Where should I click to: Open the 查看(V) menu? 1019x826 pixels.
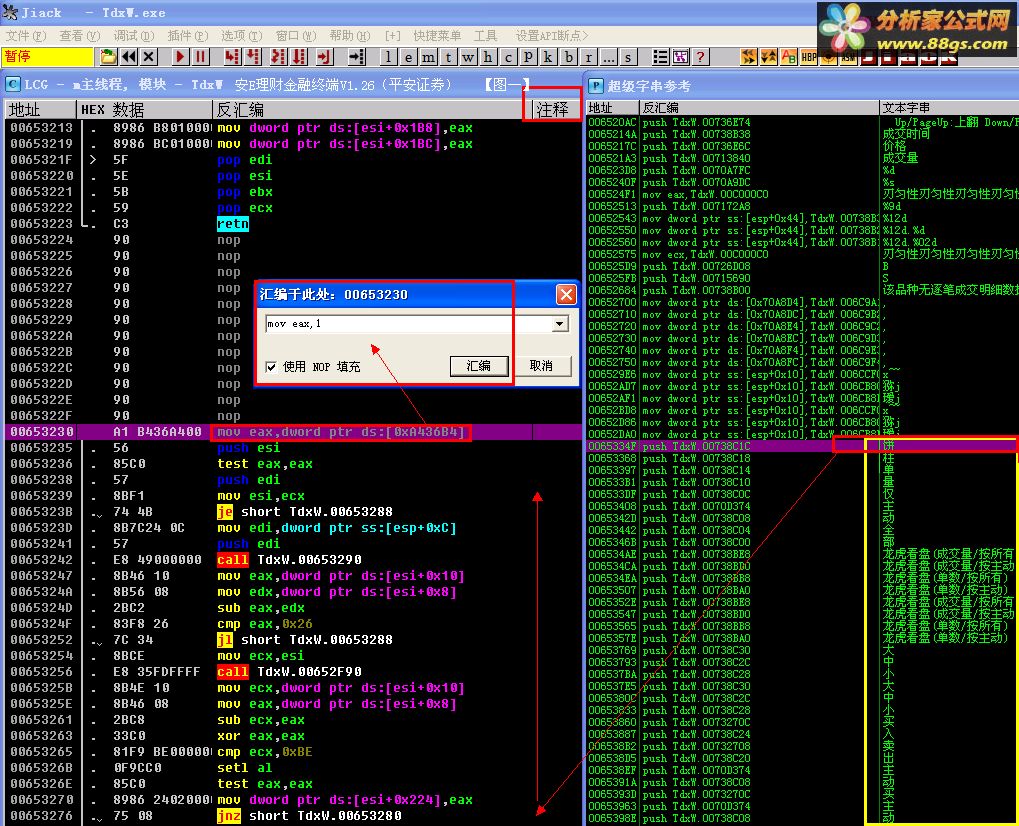pos(79,36)
